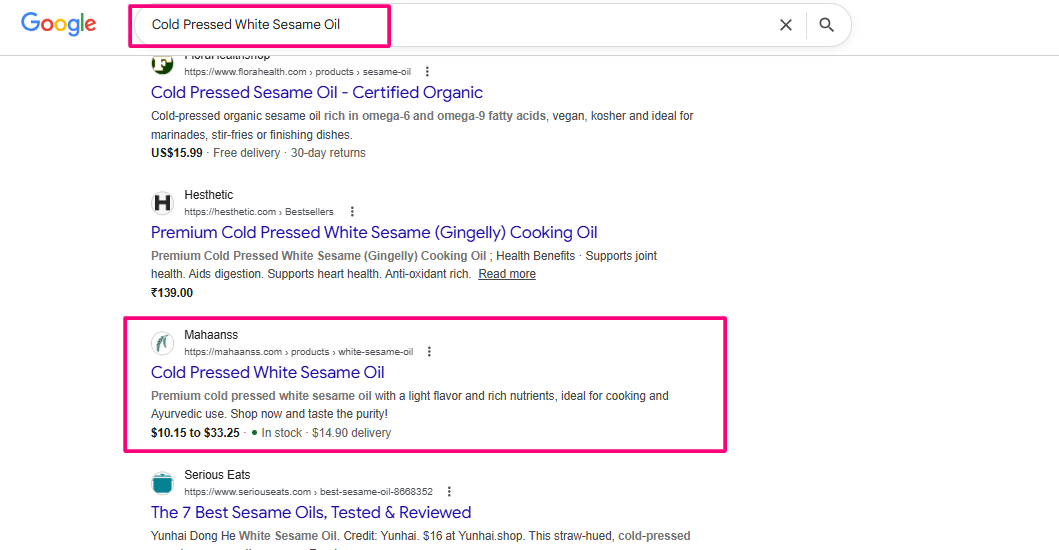Screen dimensions: 1059x550
Task: Click the magnifier search icon
Action: click(x=826, y=25)
